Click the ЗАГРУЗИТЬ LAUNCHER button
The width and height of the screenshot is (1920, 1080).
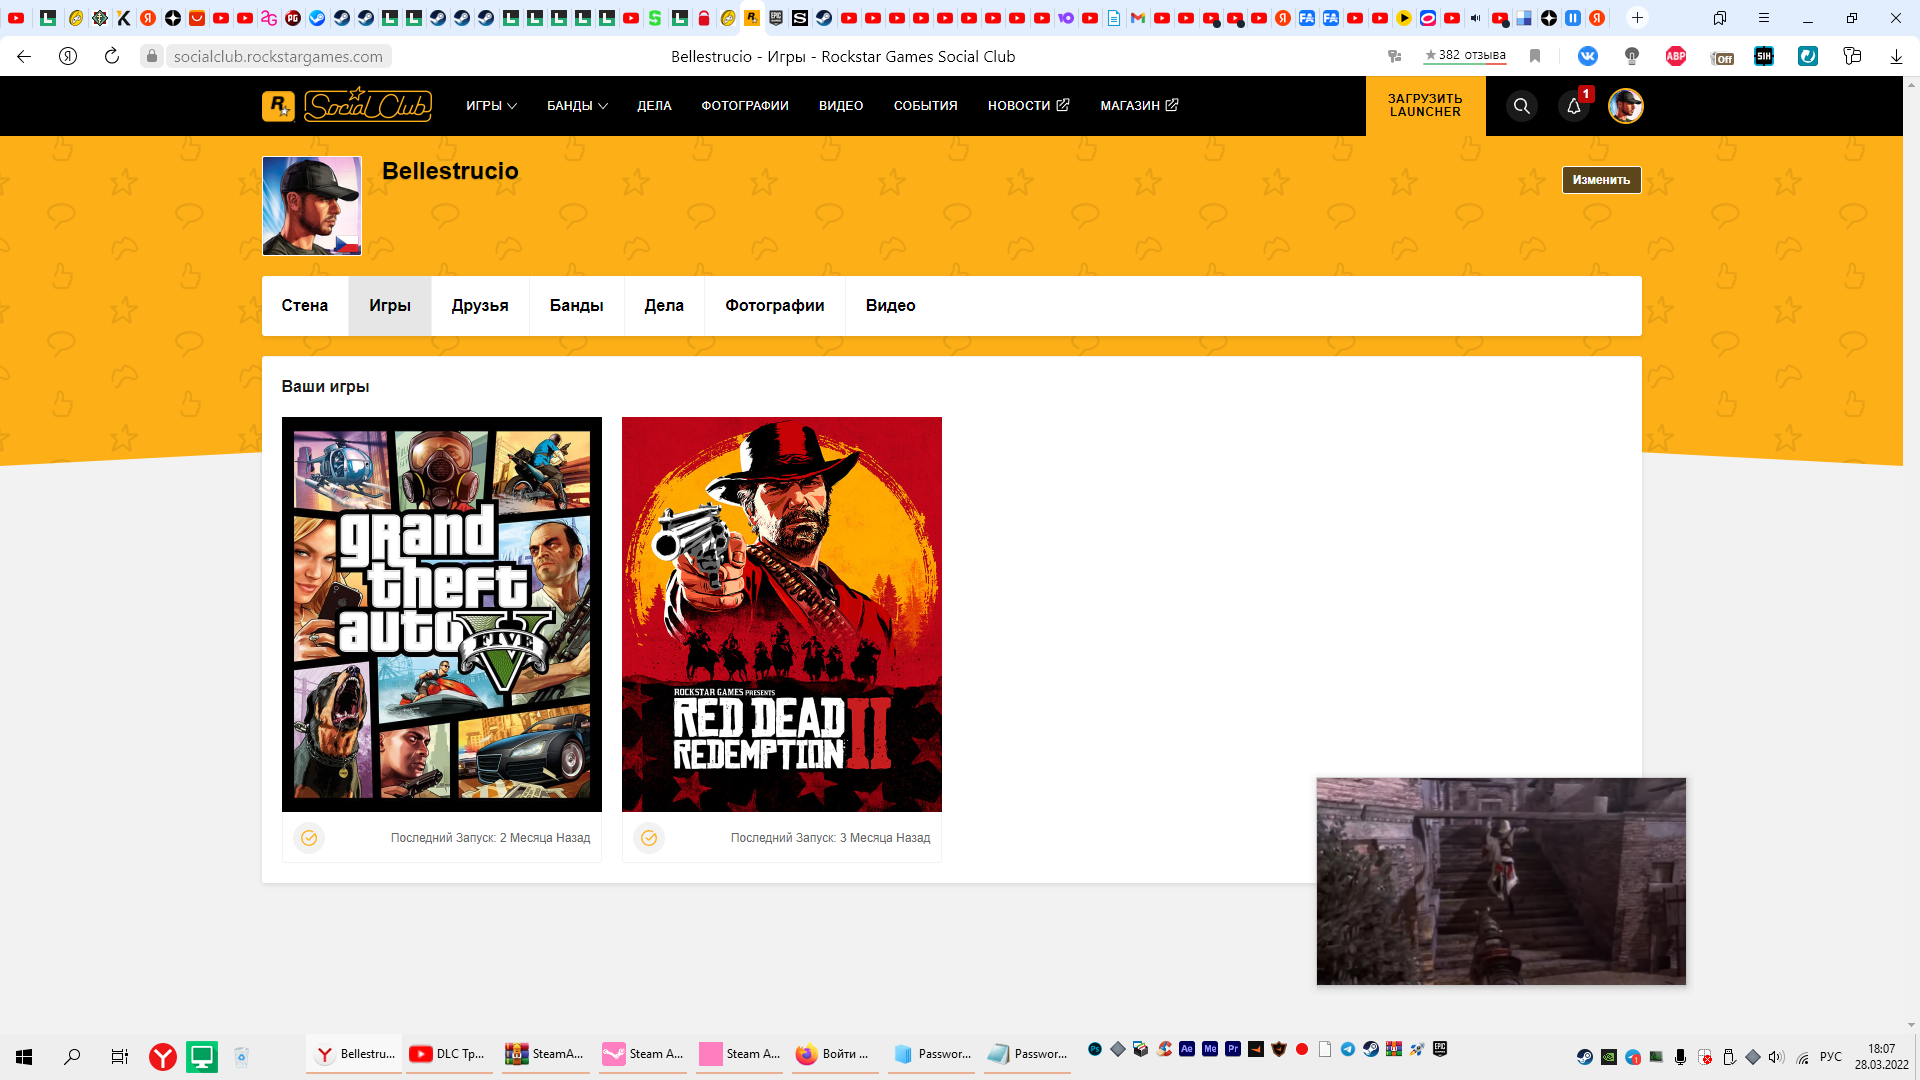pyautogui.click(x=1425, y=106)
